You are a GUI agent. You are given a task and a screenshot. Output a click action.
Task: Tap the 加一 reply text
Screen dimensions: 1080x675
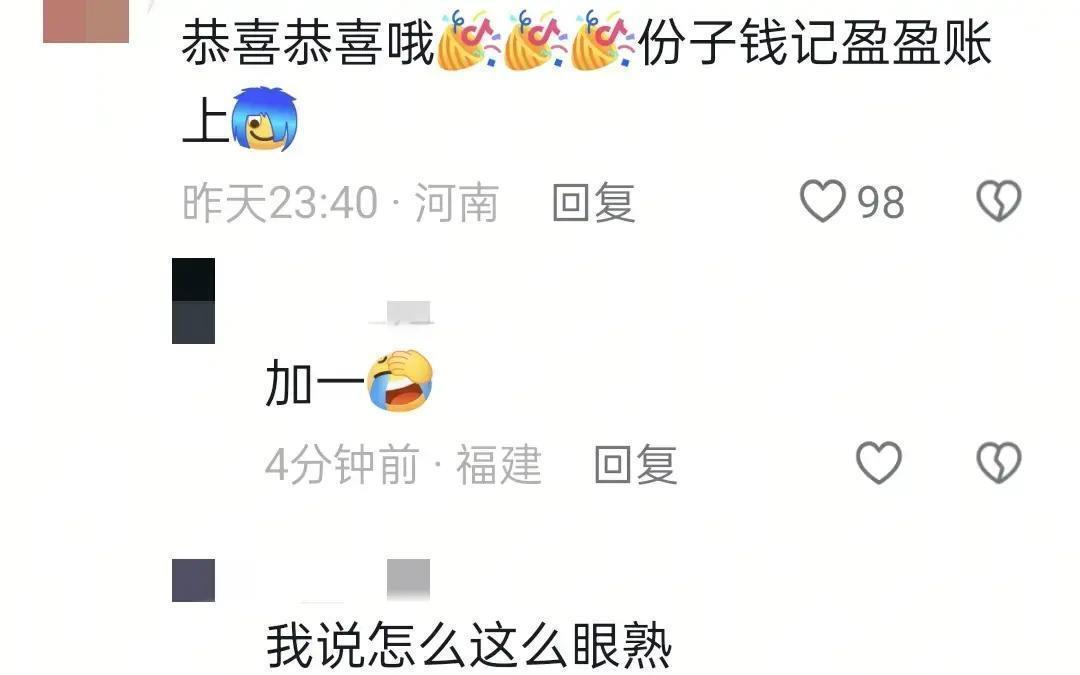click(314, 384)
